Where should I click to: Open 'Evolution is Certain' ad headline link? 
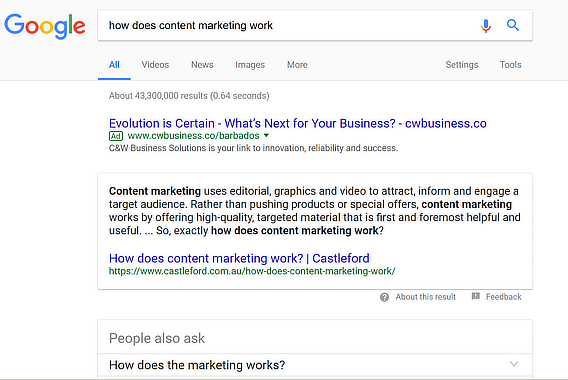coord(297,124)
